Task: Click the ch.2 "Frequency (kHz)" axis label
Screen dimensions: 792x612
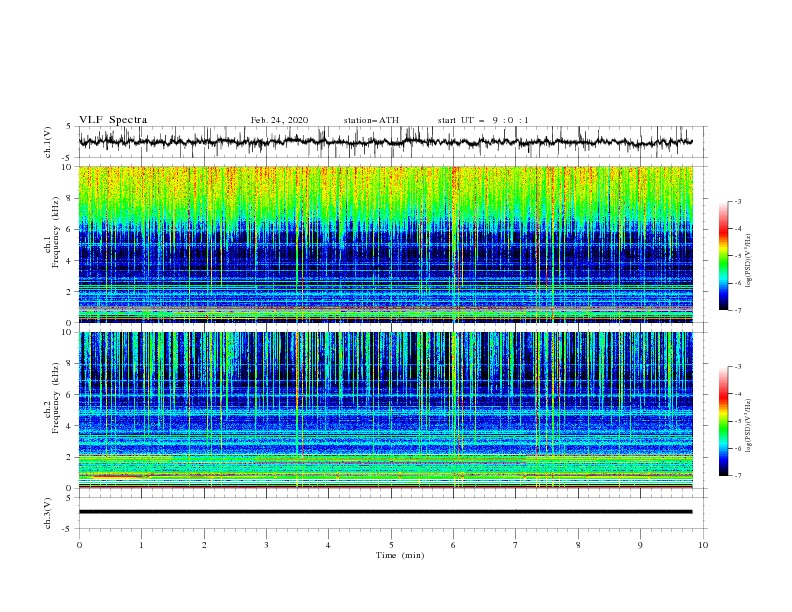Action: [56, 398]
